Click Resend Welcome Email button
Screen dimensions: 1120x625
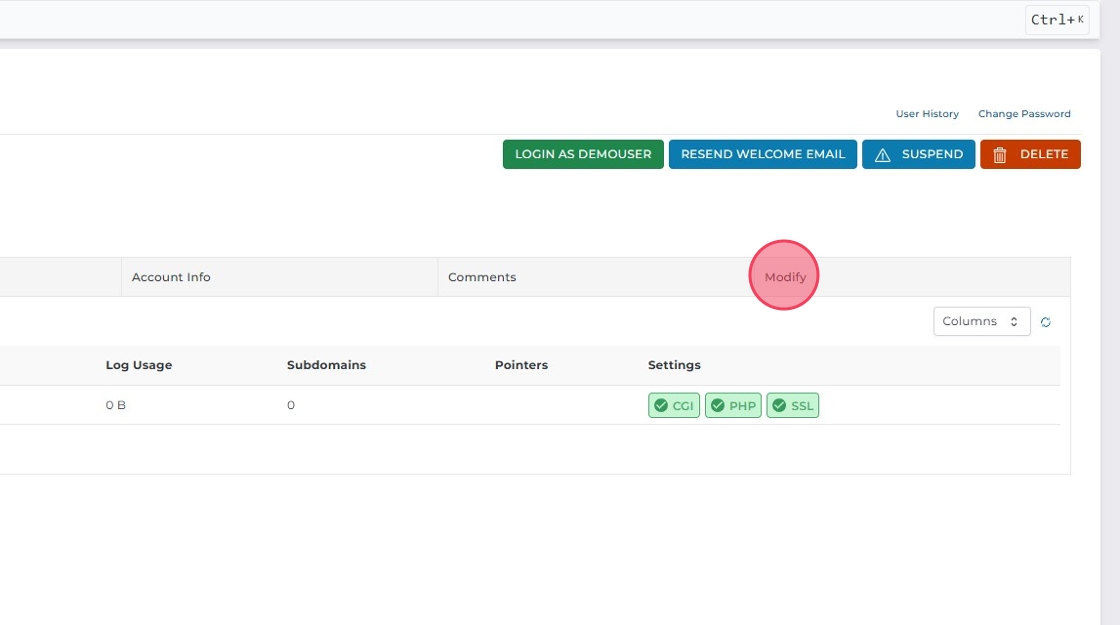coord(762,154)
